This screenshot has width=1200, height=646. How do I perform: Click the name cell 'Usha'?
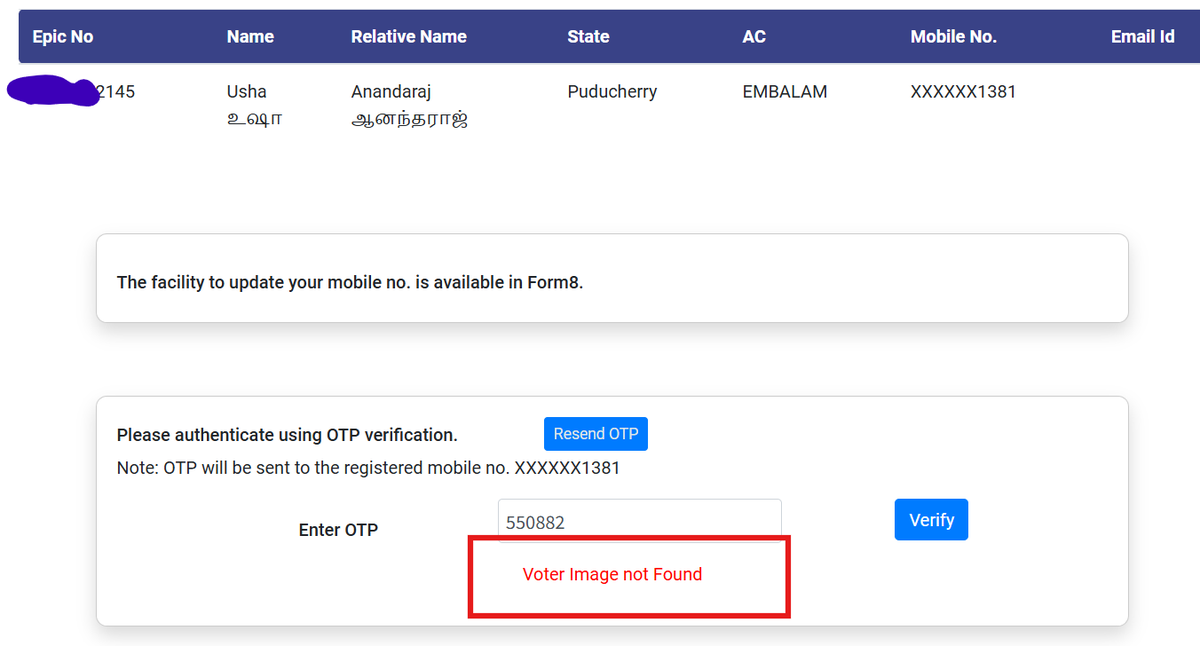point(247,92)
